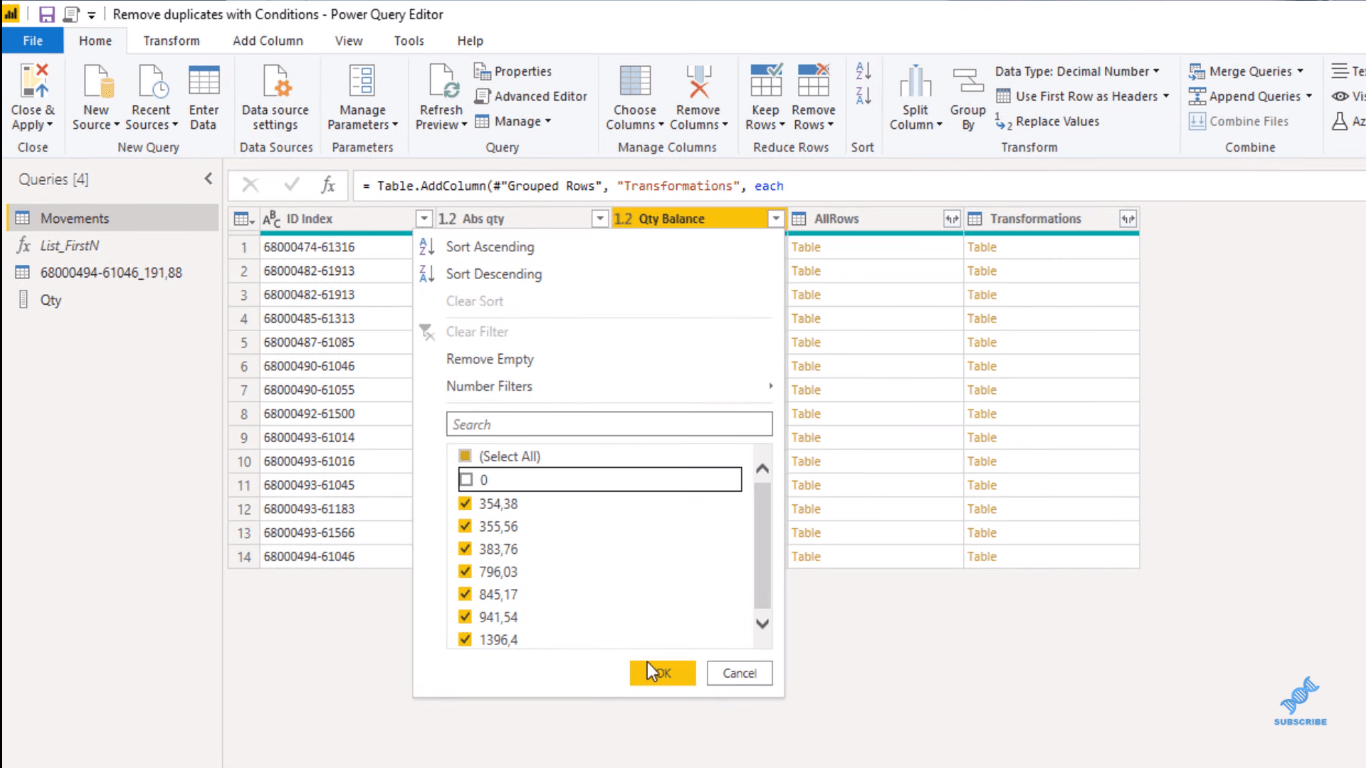Uncheck the 796,03 filter value
1366x768 pixels.
[x=465, y=572]
